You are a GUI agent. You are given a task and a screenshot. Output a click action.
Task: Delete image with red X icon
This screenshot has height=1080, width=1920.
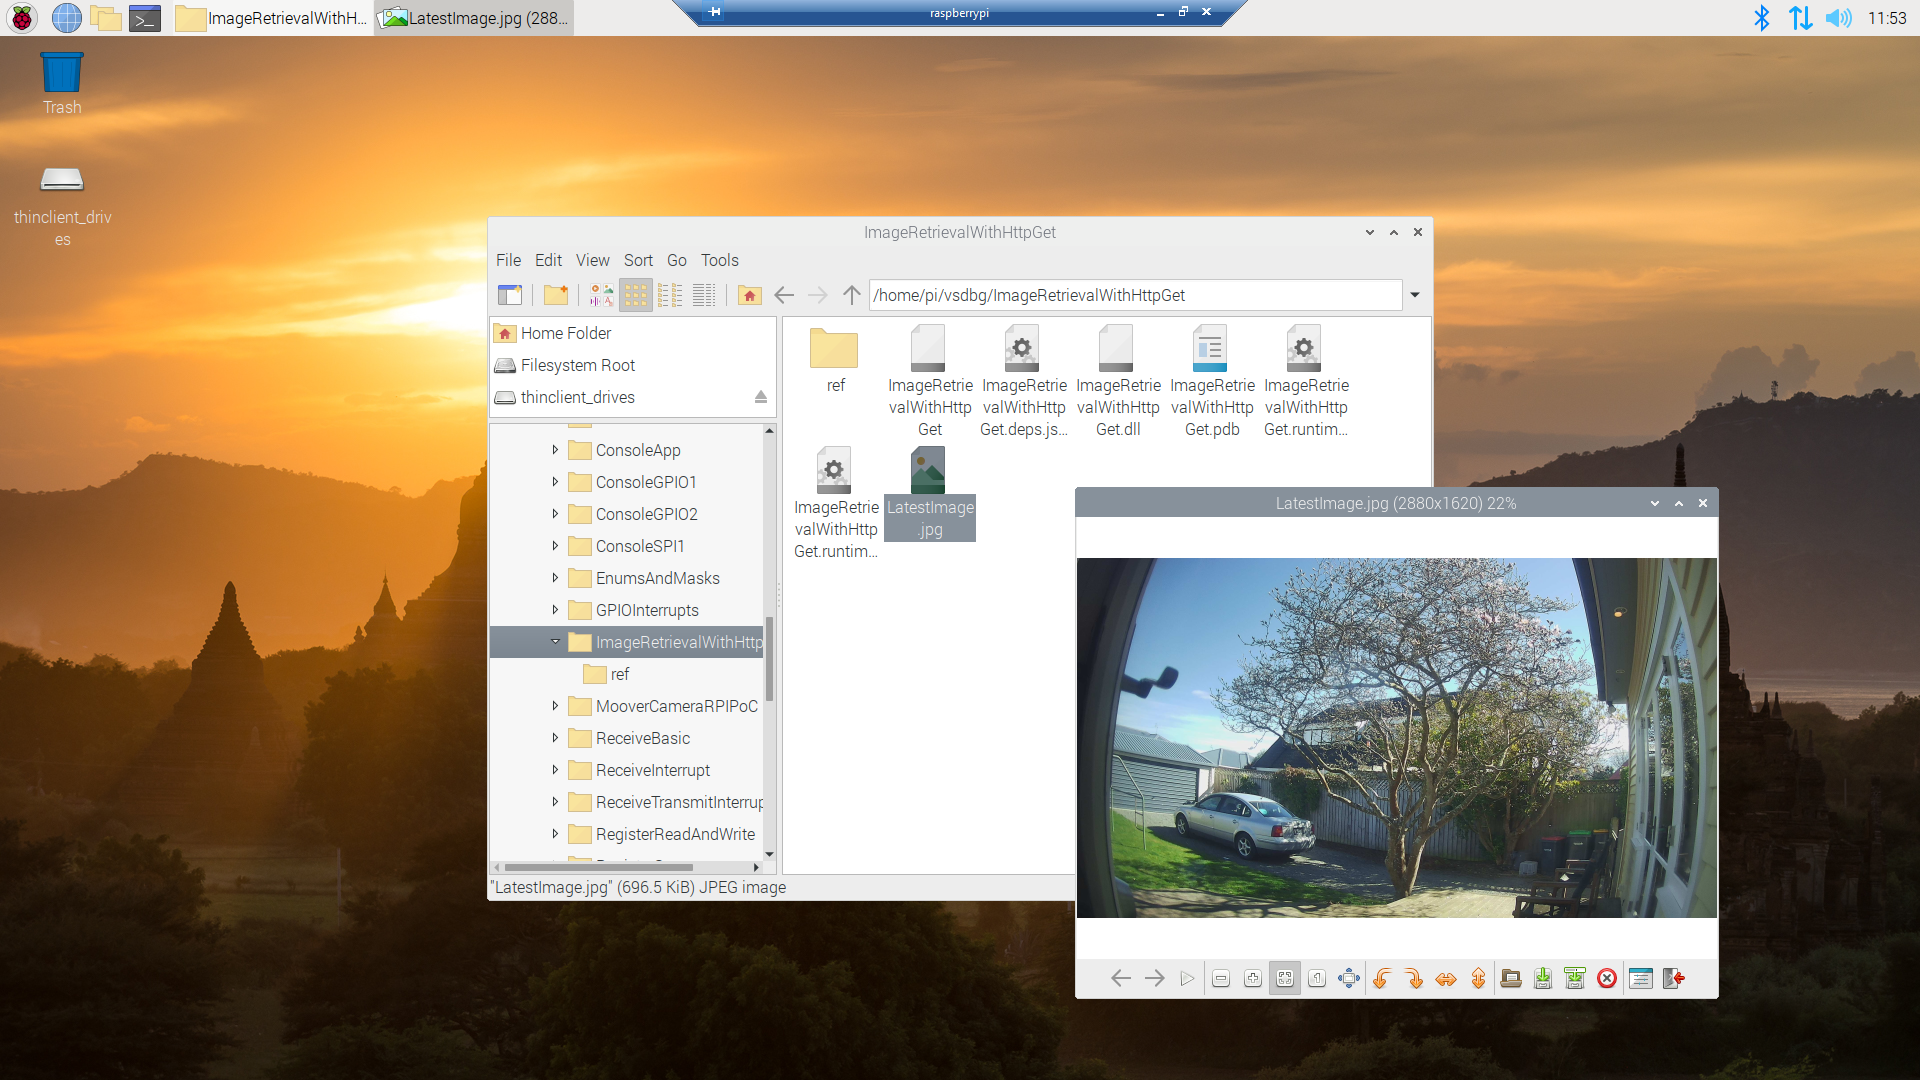(1607, 978)
